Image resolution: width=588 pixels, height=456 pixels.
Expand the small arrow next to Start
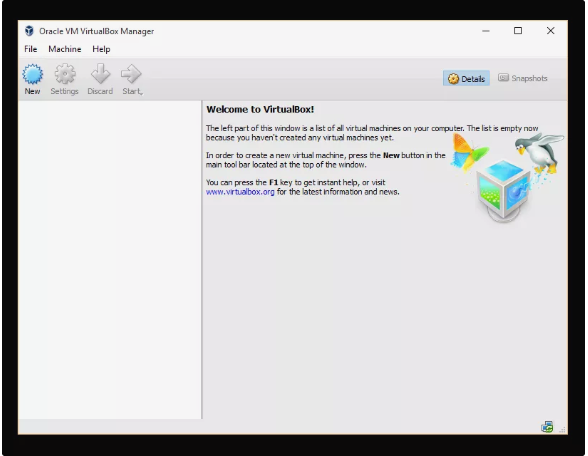tap(142, 93)
